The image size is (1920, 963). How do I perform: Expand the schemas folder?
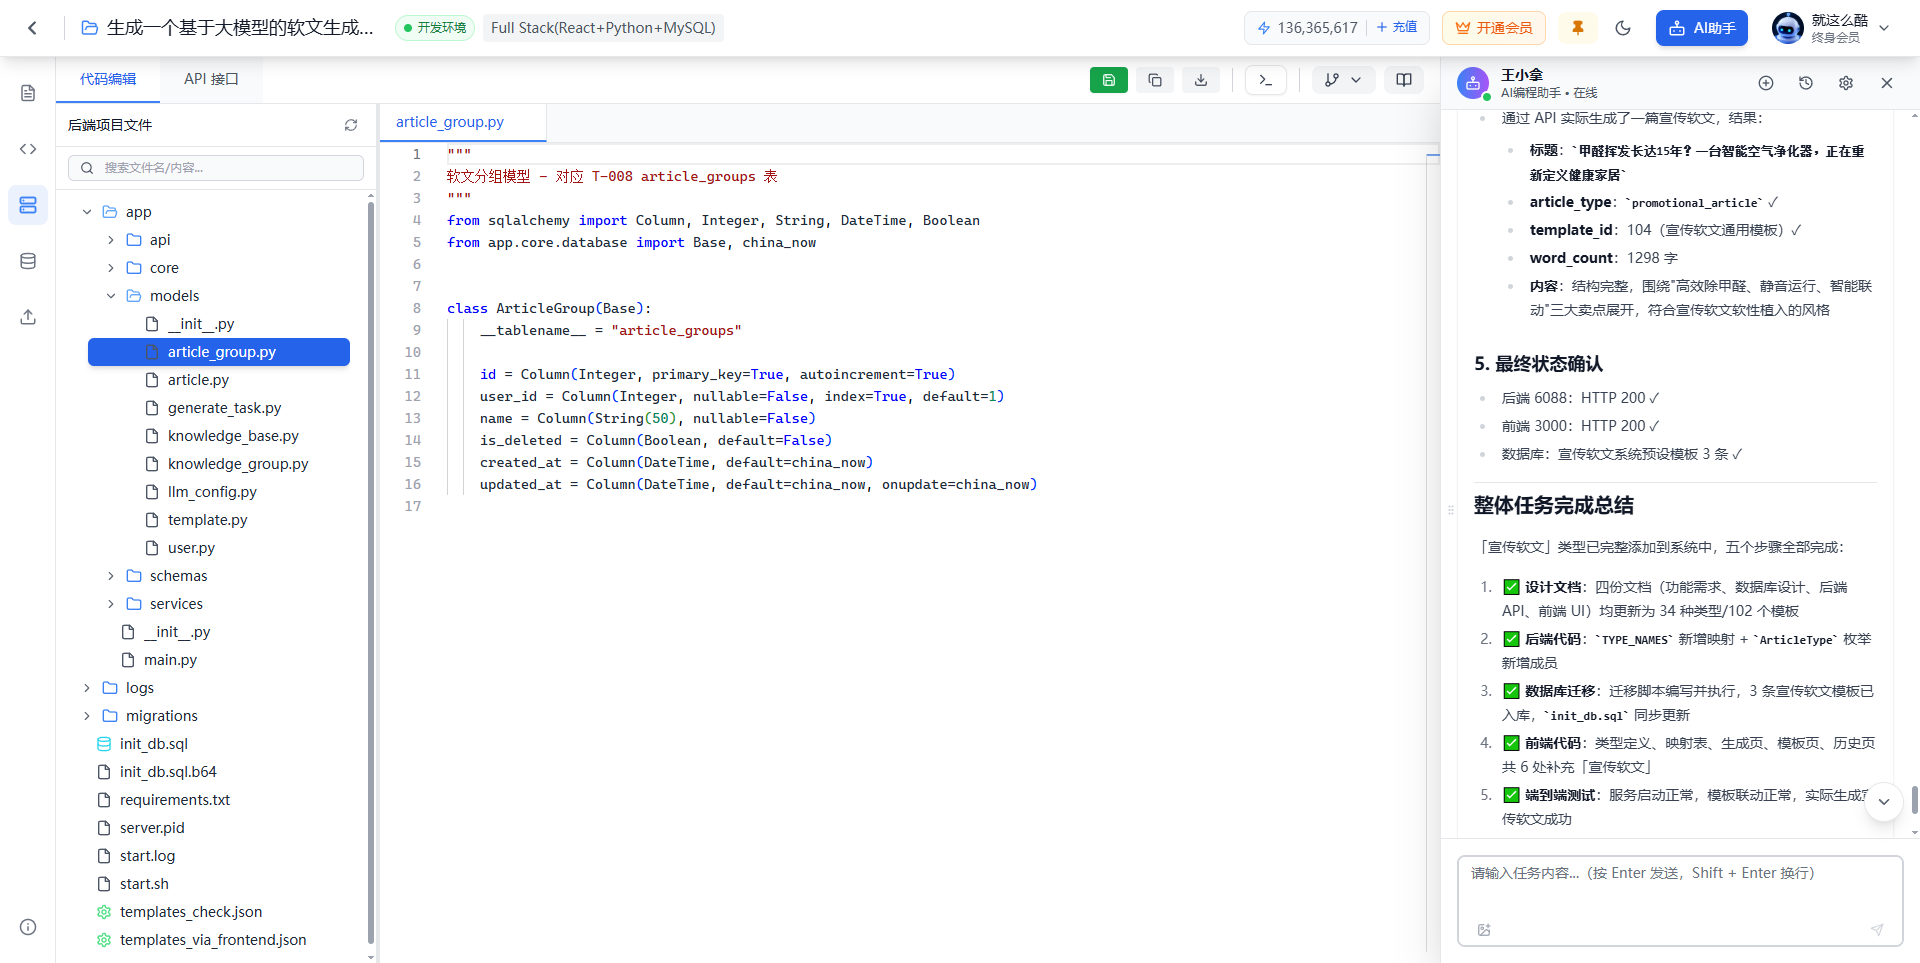(x=111, y=576)
